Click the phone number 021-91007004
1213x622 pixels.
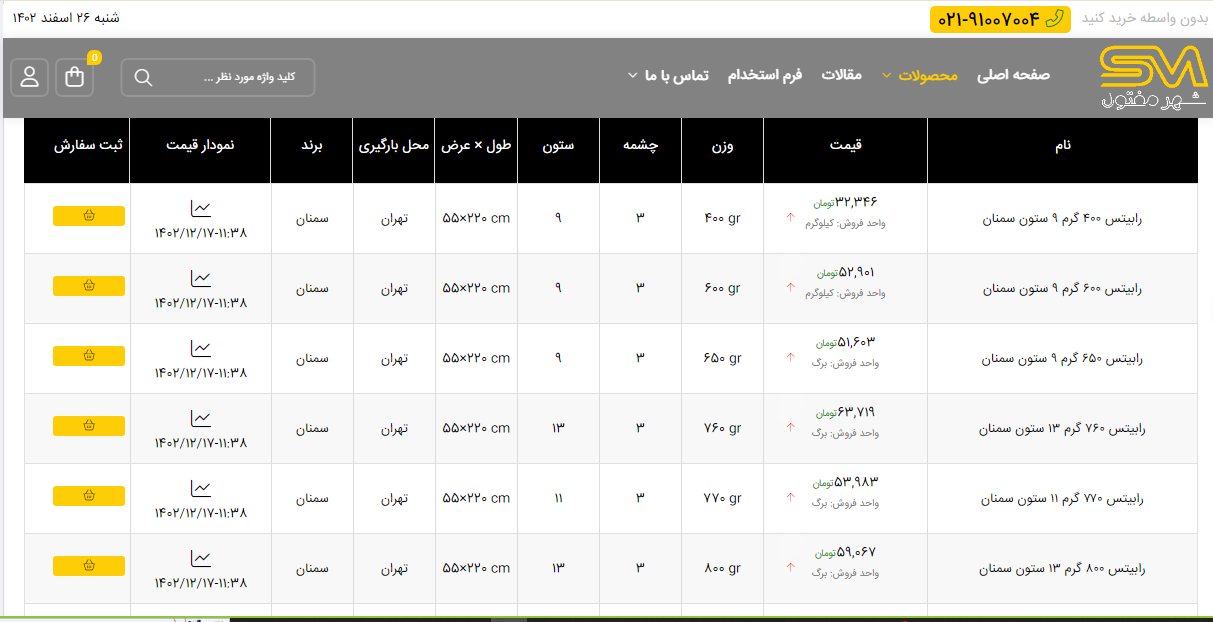989,19
